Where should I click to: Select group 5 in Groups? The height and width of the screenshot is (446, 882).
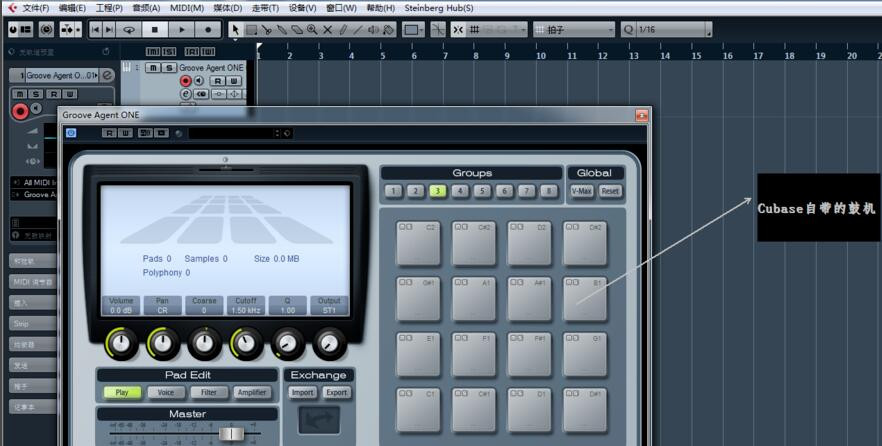(482, 191)
